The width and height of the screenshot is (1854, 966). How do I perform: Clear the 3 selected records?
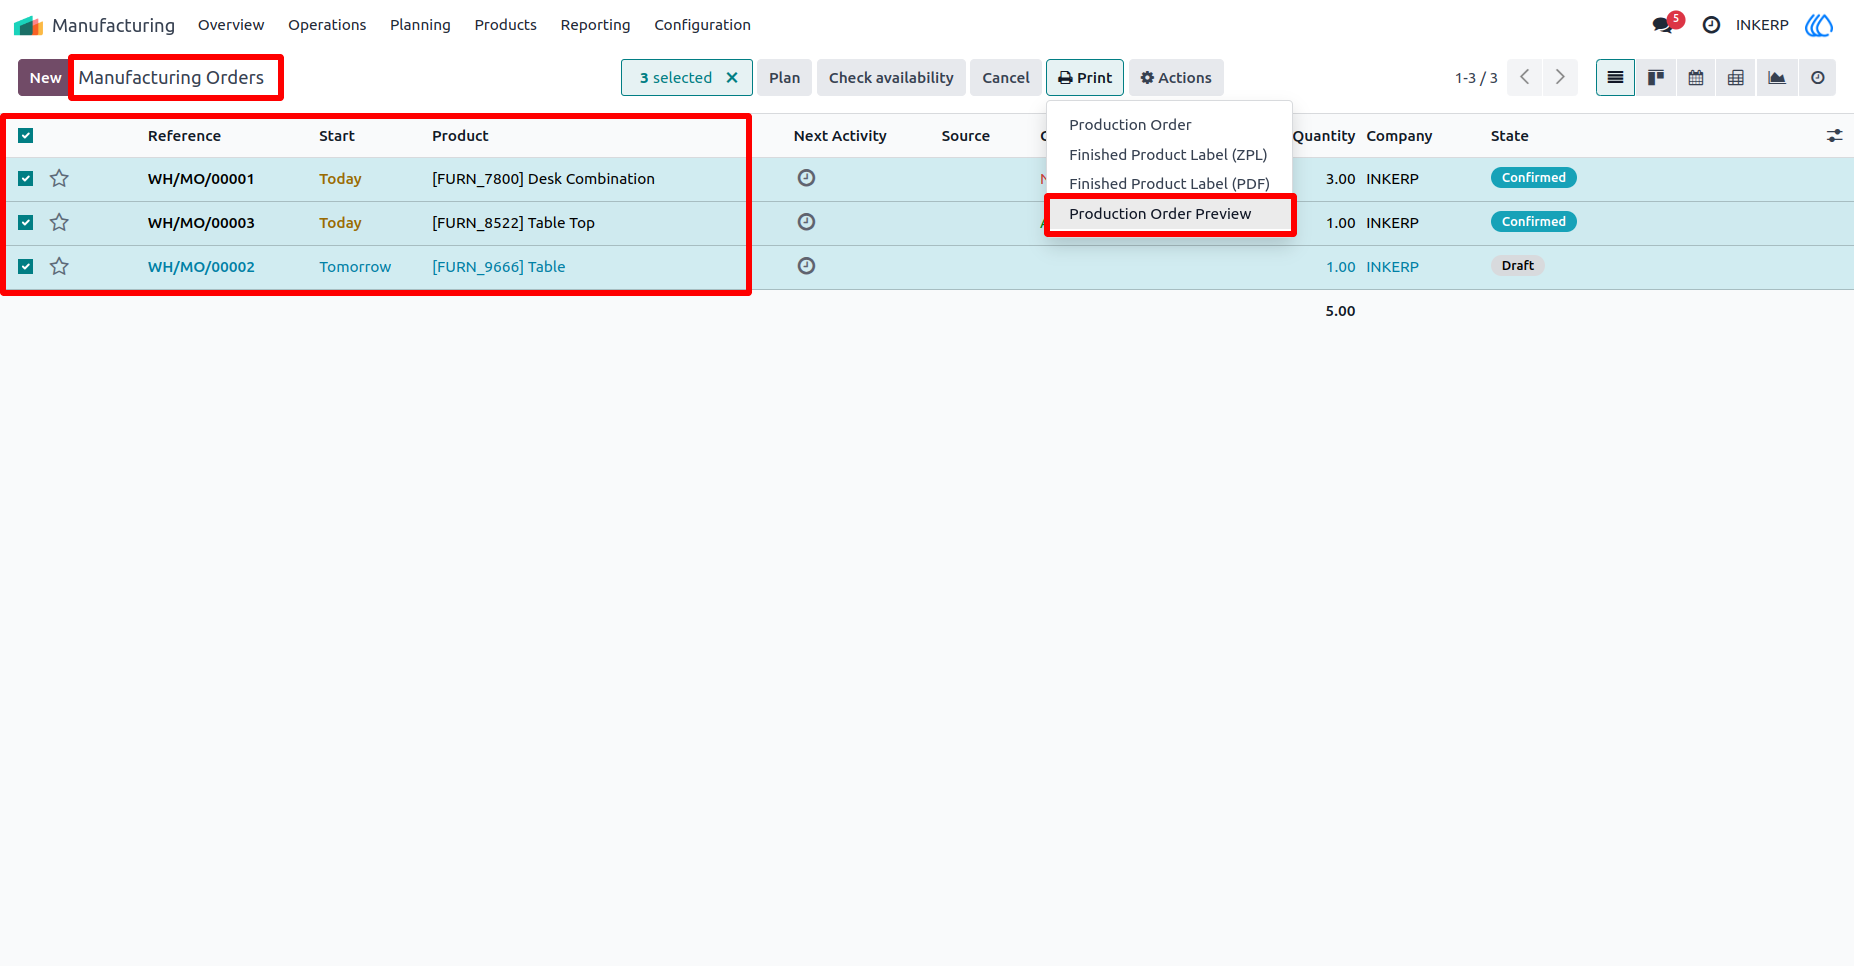(x=732, y=78)
